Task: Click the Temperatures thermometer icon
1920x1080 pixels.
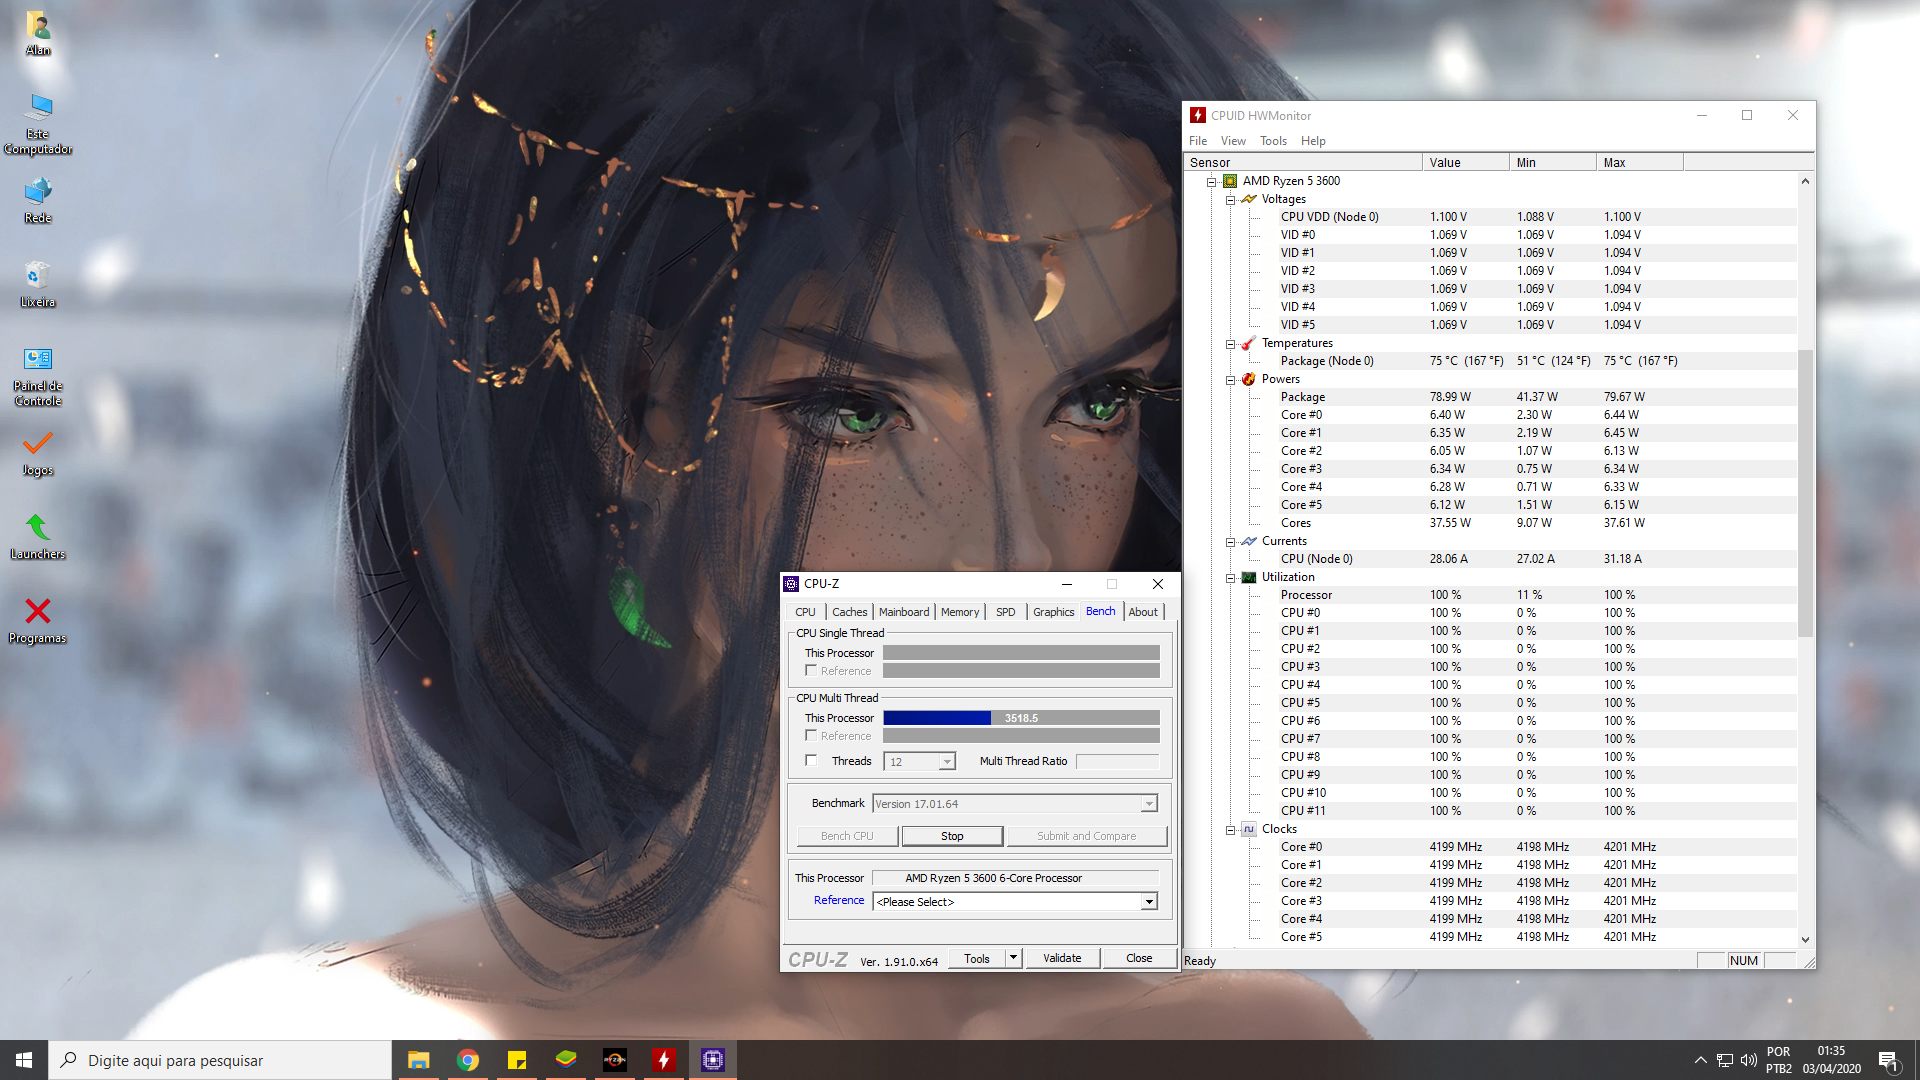Action: [1249, 343]
